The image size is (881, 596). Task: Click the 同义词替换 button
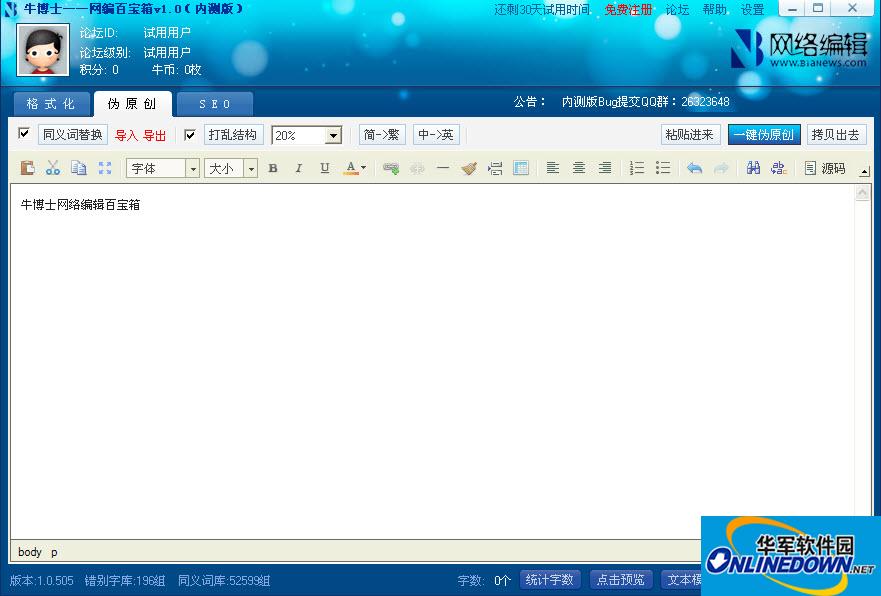[x=72, y=135]
